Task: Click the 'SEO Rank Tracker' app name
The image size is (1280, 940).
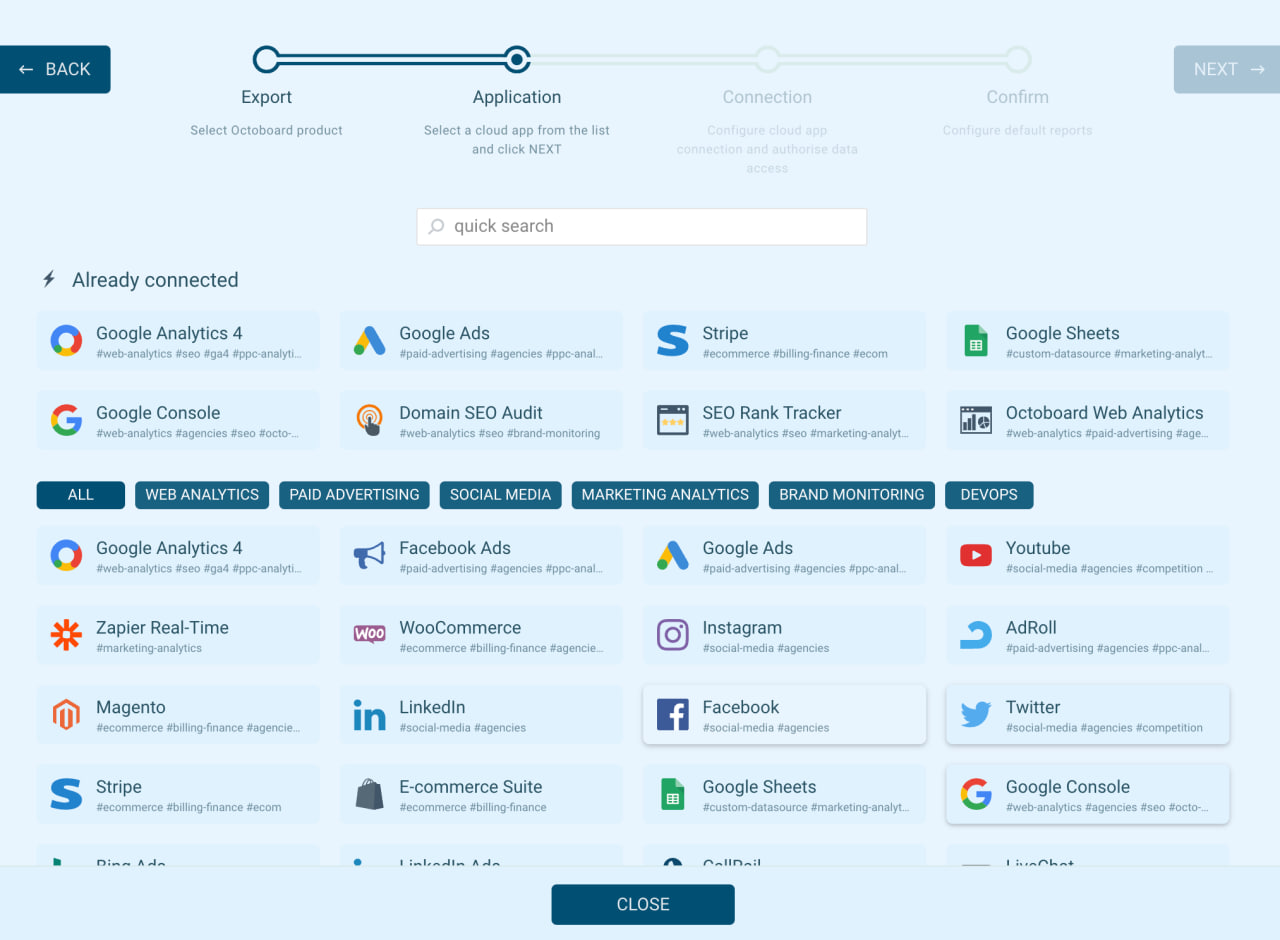Action: [x=772, y=413]
